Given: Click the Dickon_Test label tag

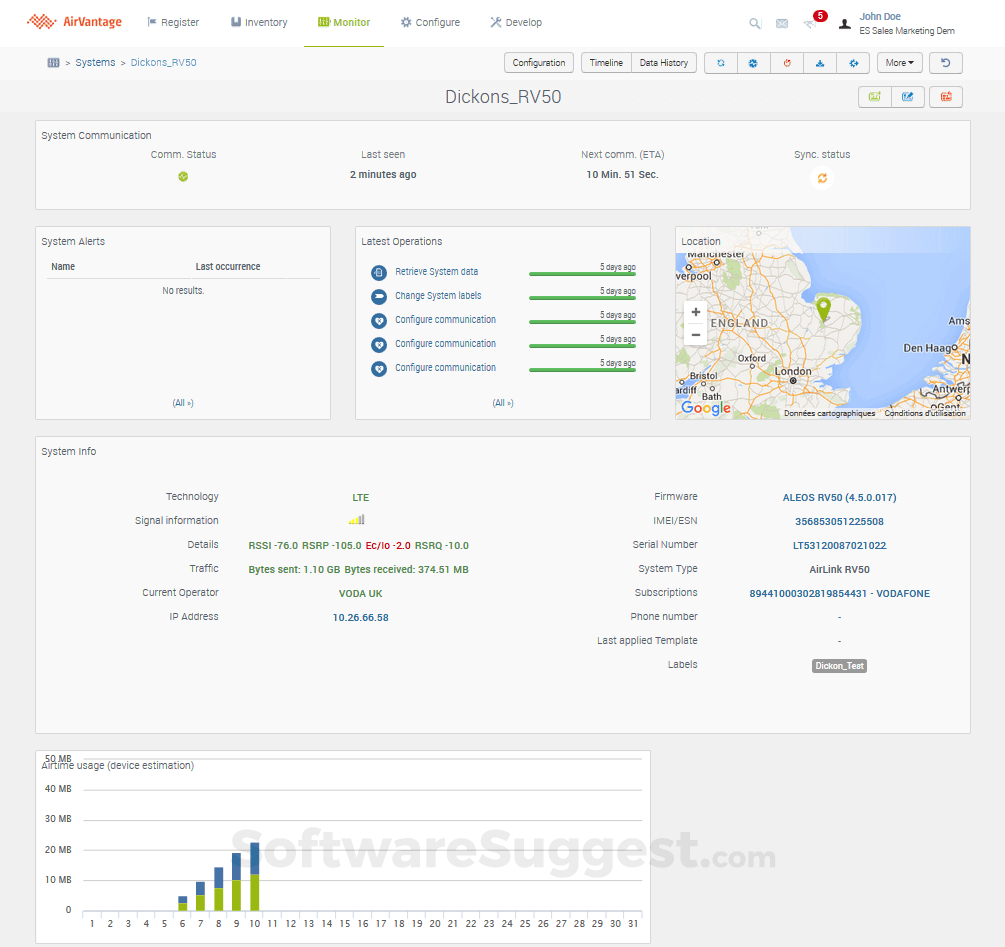Looking at the screenshot, I should 839,665.
